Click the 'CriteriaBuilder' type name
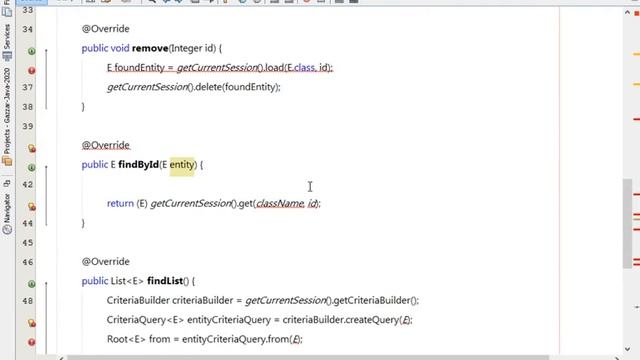Screen dimensions: 640x360 pyautogui.click(x=138, y=300)
